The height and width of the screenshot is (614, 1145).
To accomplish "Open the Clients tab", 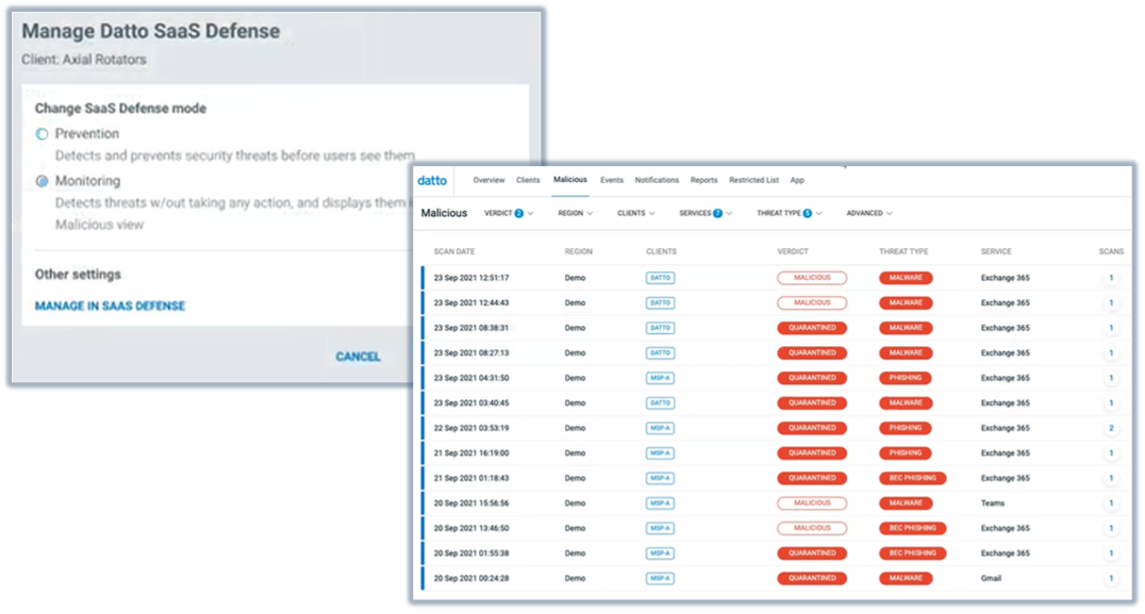I will (528, 180).
